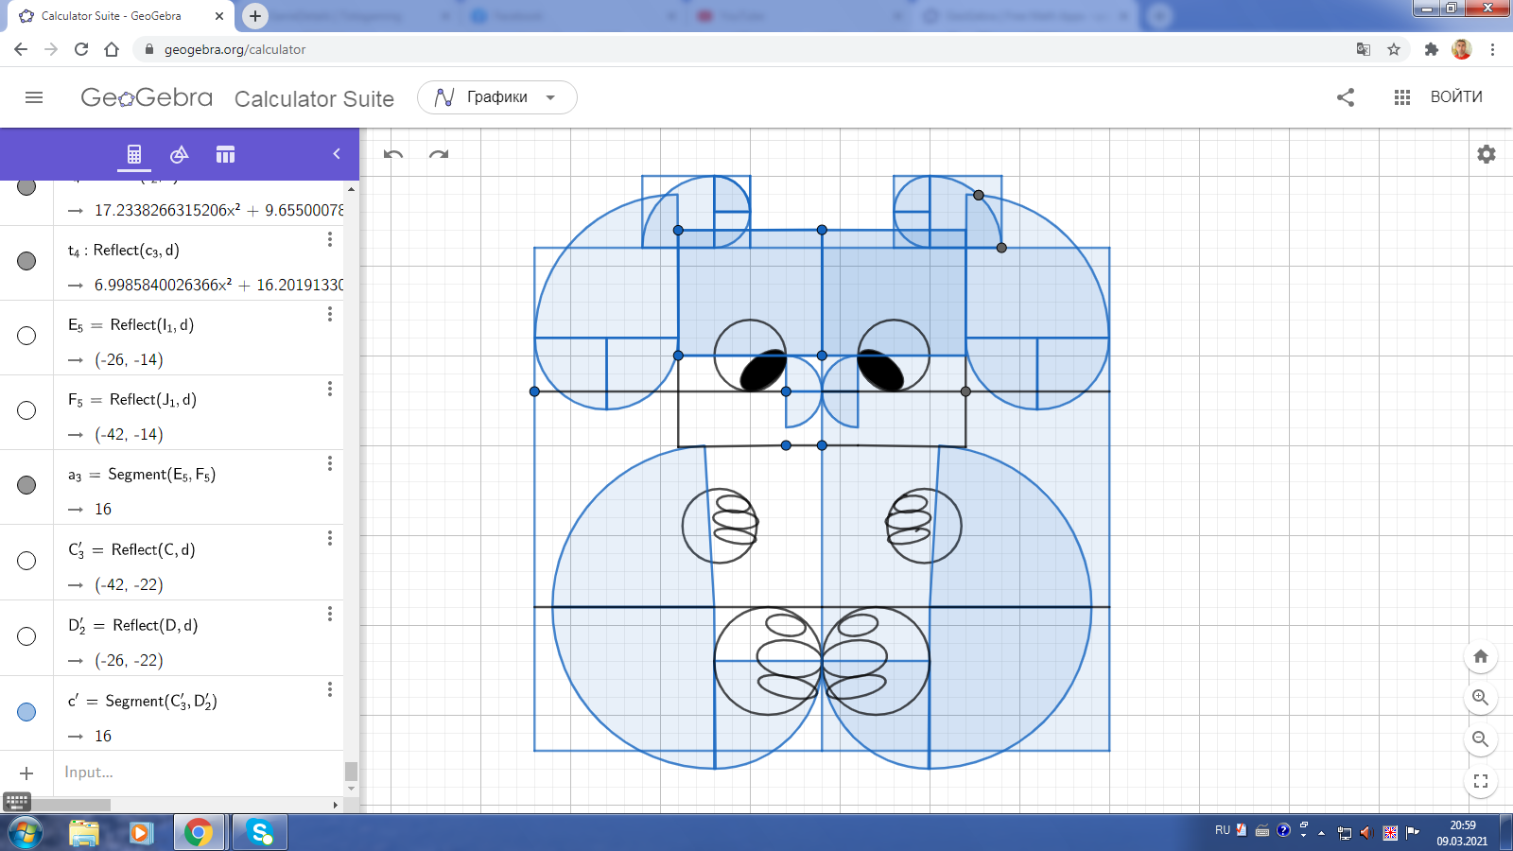Click the RU language indicator
Image resolution: width=1513 pixels, height=851 pixels.
click(x=1222, y=830)
